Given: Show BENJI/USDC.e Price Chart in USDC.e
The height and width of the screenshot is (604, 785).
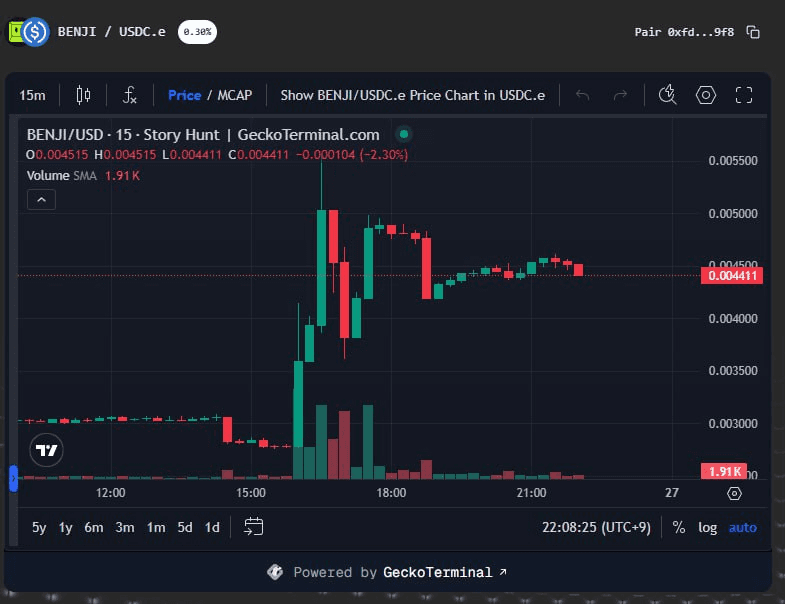Looking at the screenshot, I should point(413,95).
